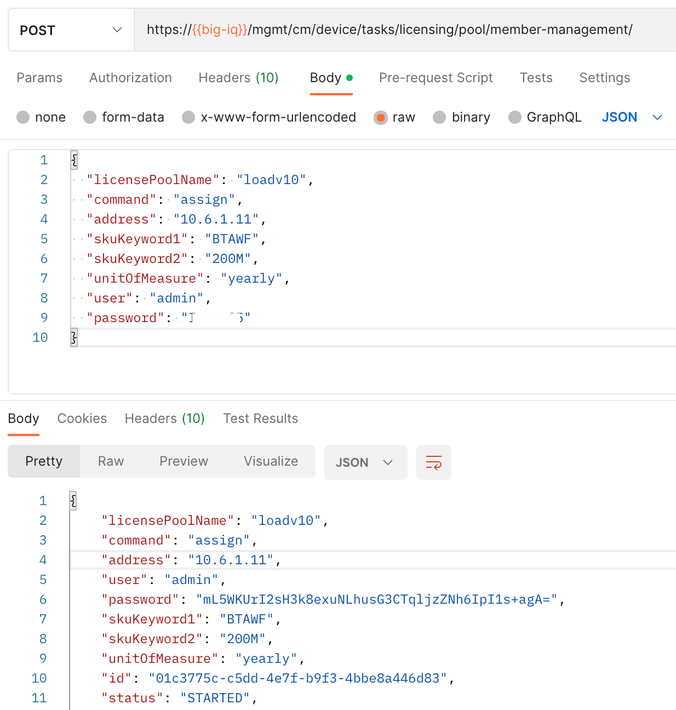Select the form-data radio option
This screenshot has width=676, height=710.
91,118
